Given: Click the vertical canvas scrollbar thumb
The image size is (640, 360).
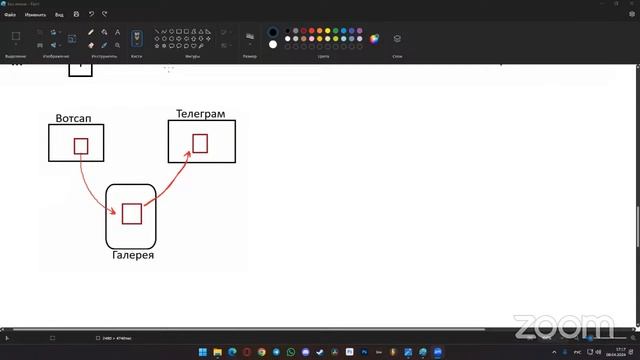Looking at the screenshot, I should pyautogui.click(x=638, y=227).
